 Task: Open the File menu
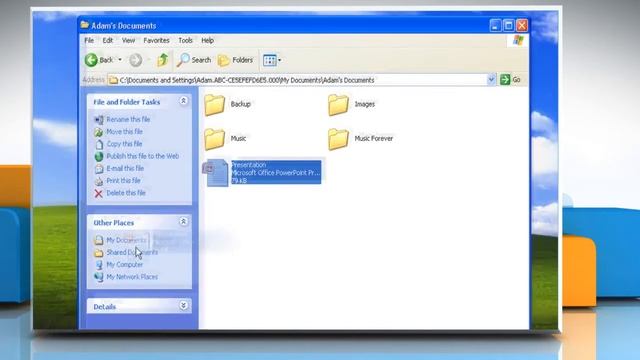pyautogui.click(x=89, y=40)
